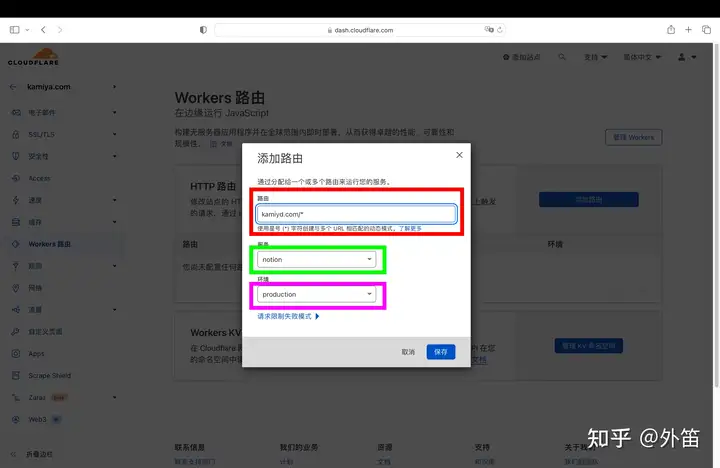Open the user account dropdown
The image size is (720, 468).
click(x=687, y=57)
